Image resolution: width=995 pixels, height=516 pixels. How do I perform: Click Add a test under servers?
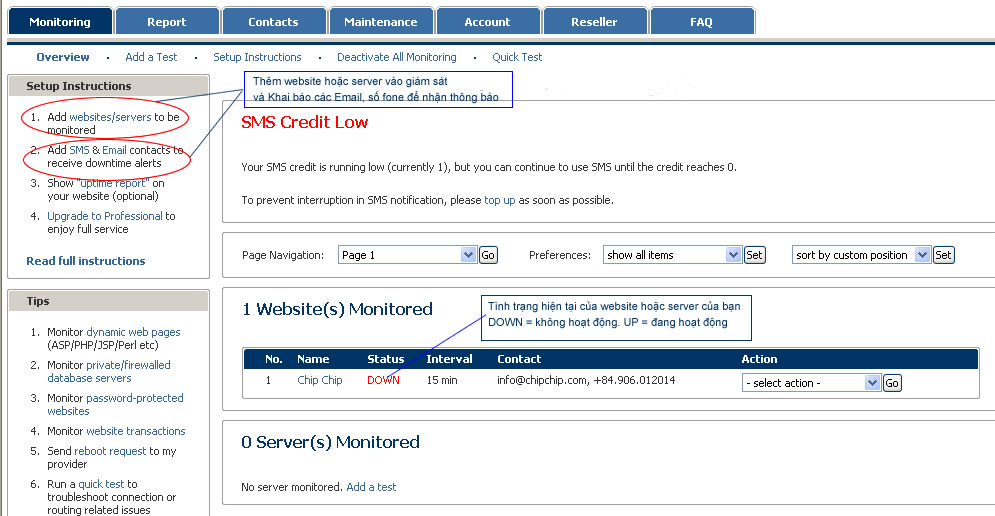(x=371, y=487)
